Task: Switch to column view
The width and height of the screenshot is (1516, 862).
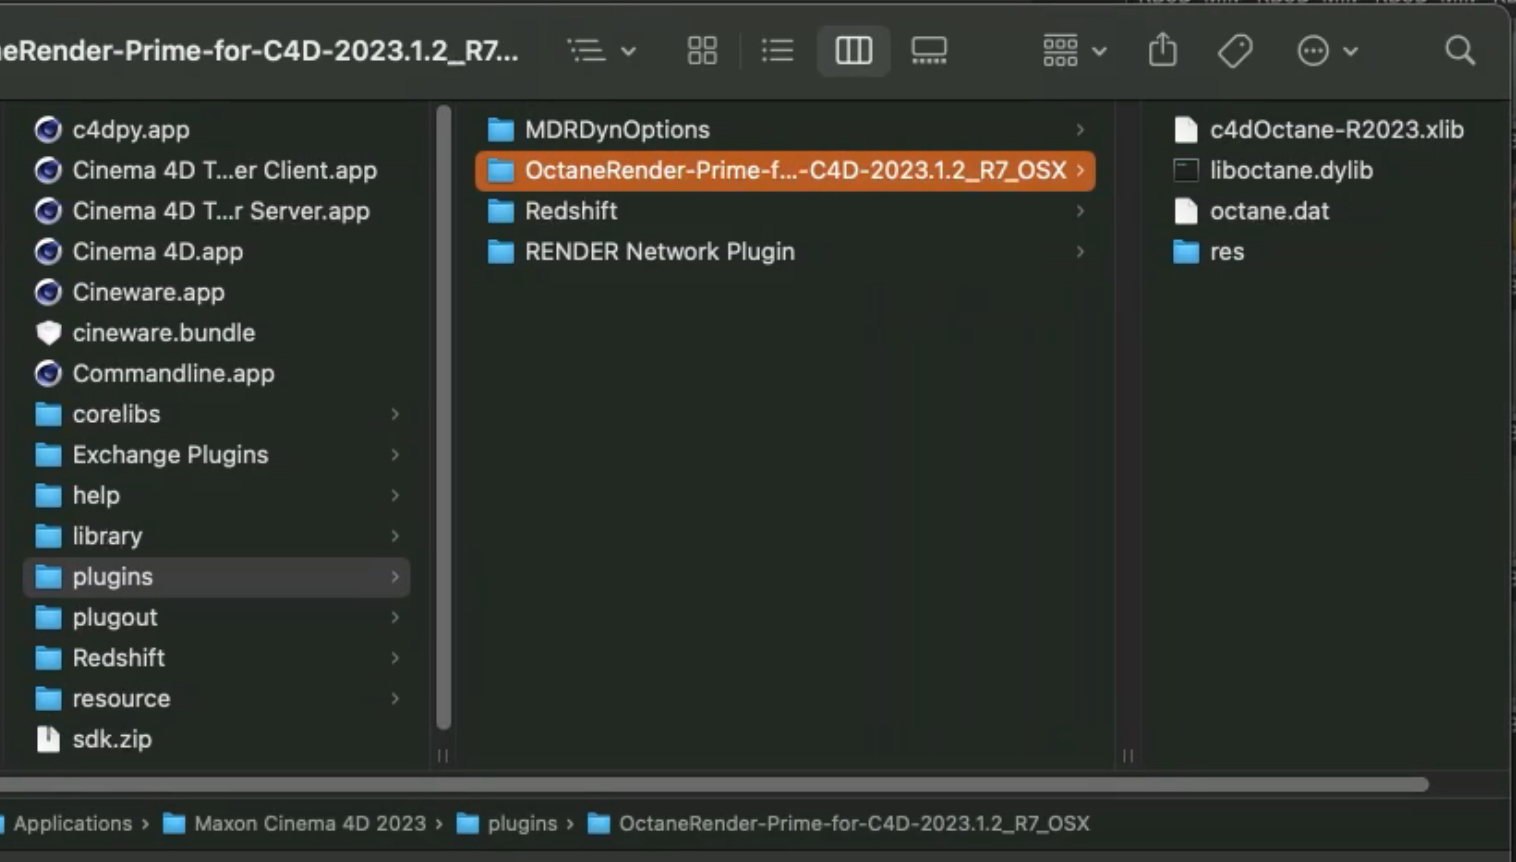Action: pos(853,50)
